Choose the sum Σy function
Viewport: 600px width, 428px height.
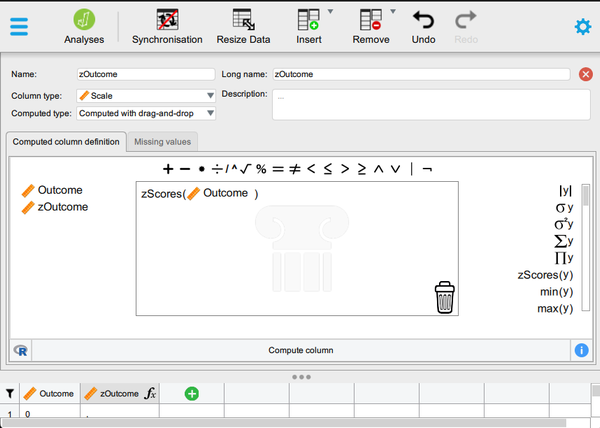[563, 241]
